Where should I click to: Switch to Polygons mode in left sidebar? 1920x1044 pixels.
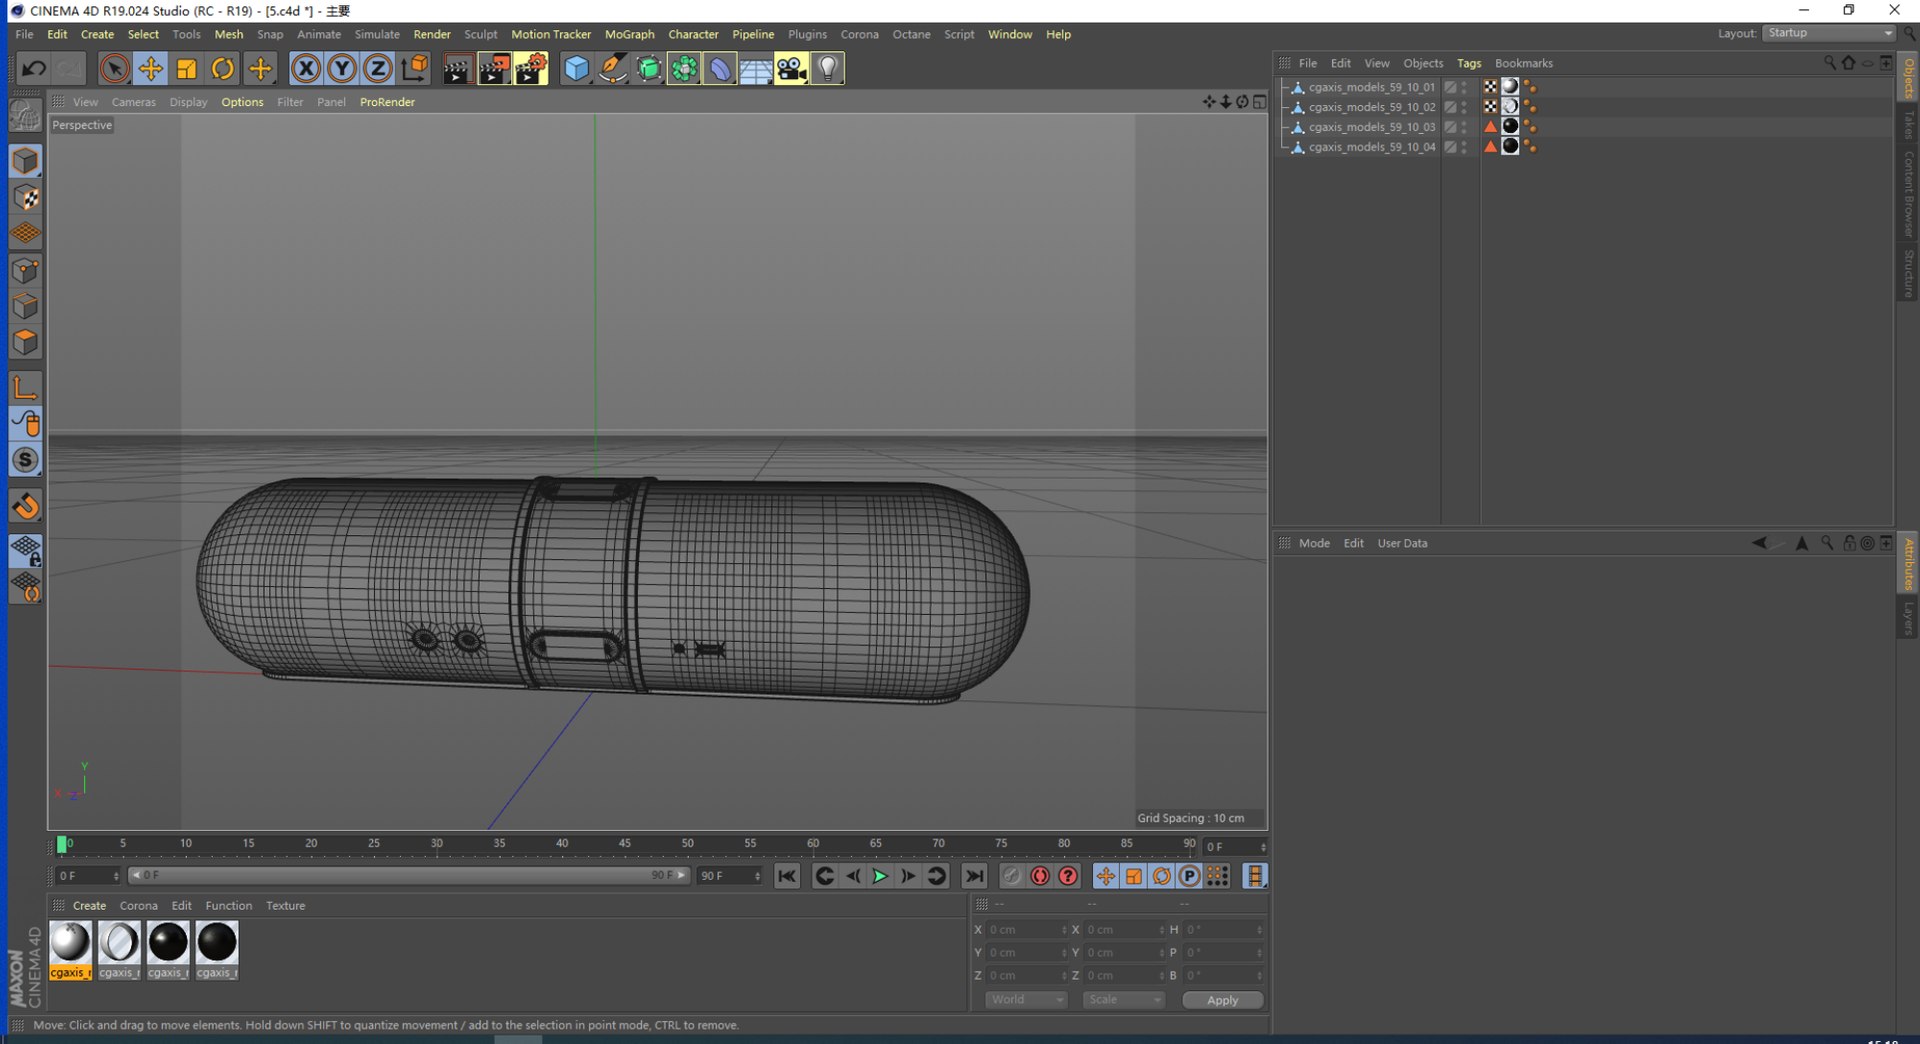[x=25, y=343]
